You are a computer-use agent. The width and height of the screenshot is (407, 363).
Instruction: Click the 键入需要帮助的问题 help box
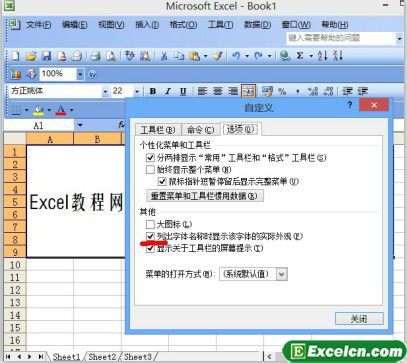tap(341, 38)
